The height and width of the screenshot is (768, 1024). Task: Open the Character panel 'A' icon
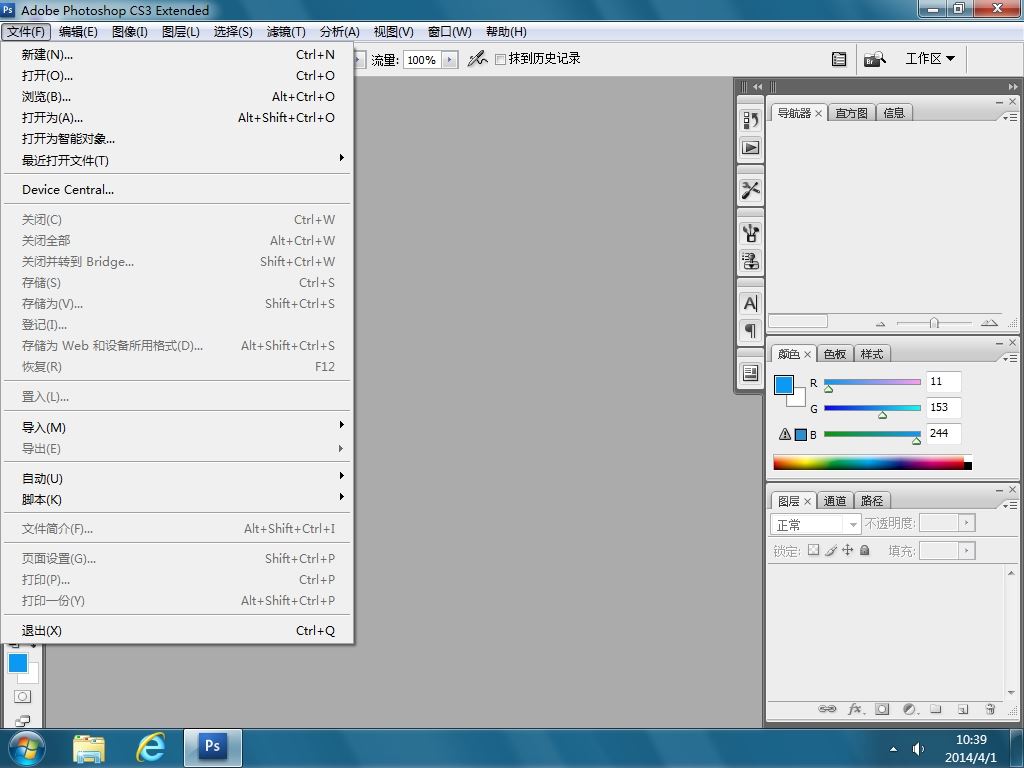coord(750,303)
